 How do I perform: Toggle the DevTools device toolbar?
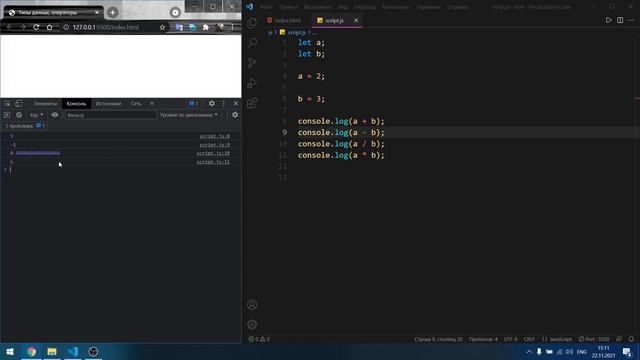click(18, 104)
